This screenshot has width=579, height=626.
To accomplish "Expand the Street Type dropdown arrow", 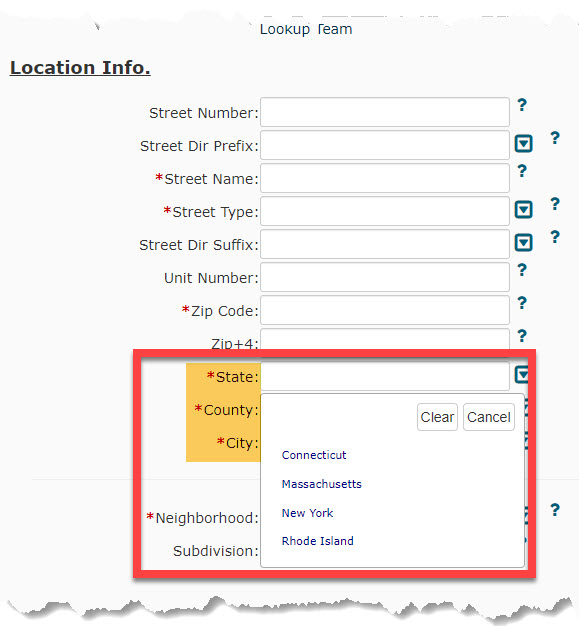I will pos(523,210).
